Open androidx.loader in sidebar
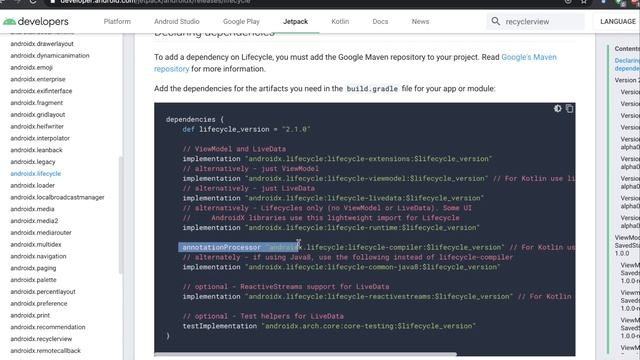Screen dimensions: 640x360 coord(33,186)
